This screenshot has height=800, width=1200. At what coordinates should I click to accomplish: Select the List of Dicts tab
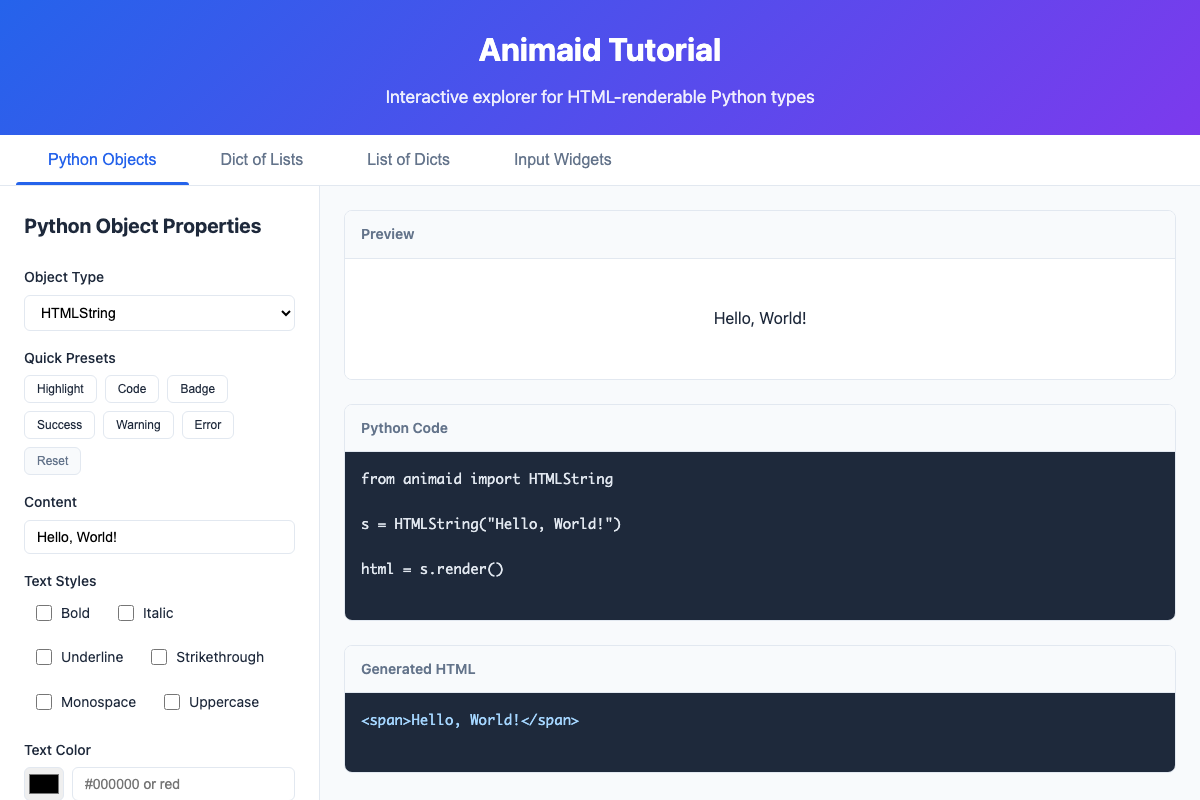[408, 160]
